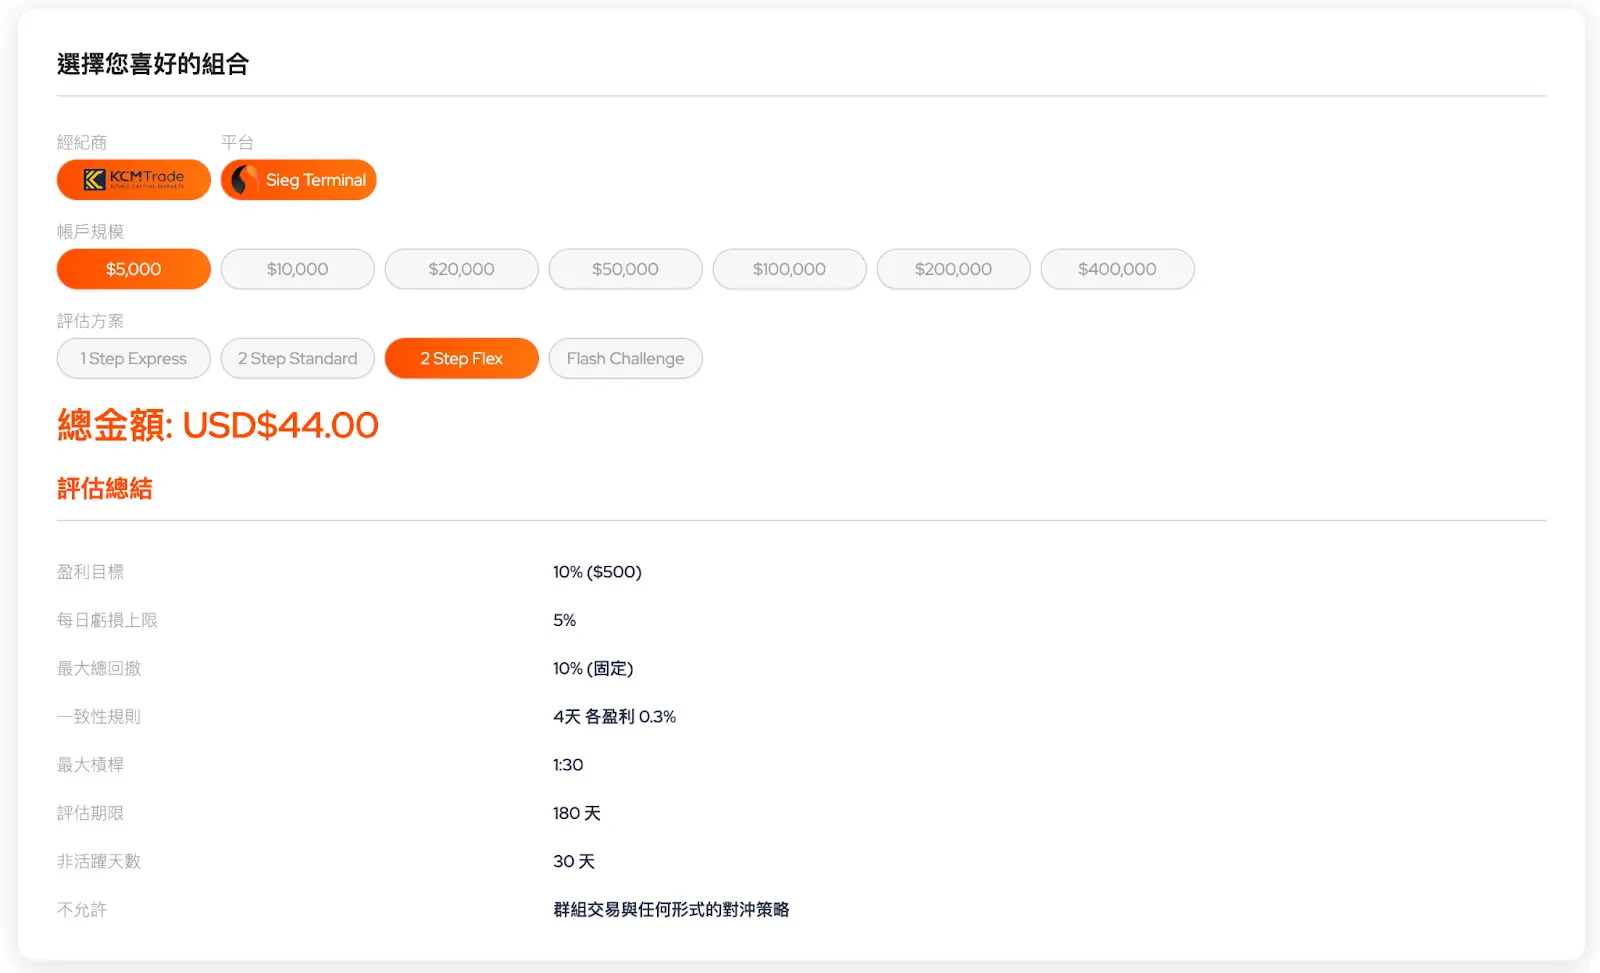Select the $5,000 account size
Image resolution: width=1600 pixels, height=973 pixels.
[133, 269]
